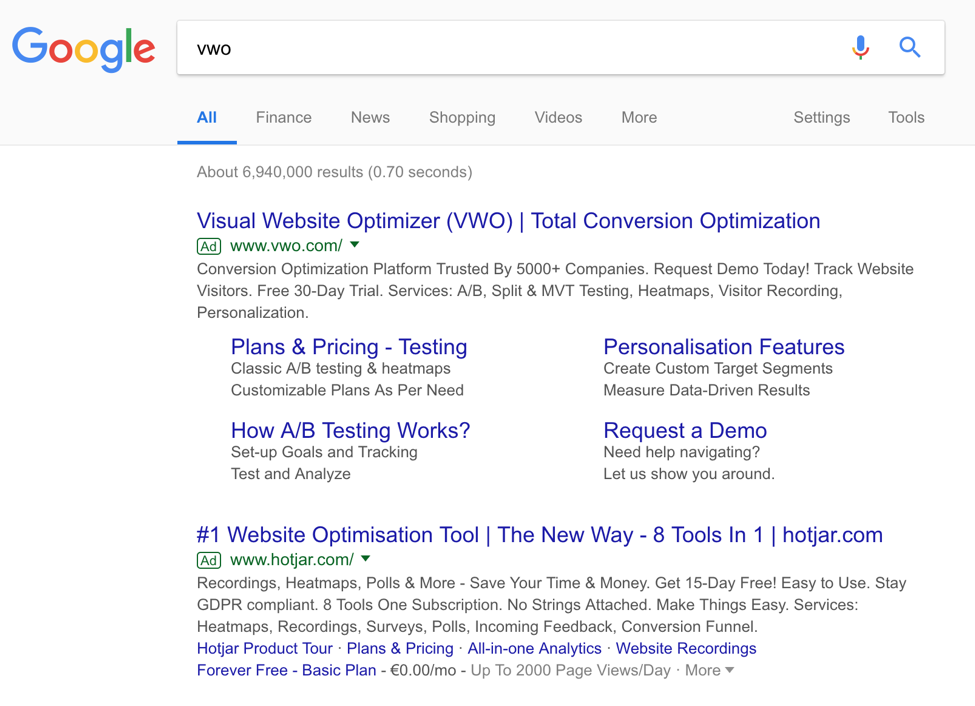The image size is (975, 706).
Task: Expand the More search categories menu
Action: pyautogui.click(x=639, y=117)
